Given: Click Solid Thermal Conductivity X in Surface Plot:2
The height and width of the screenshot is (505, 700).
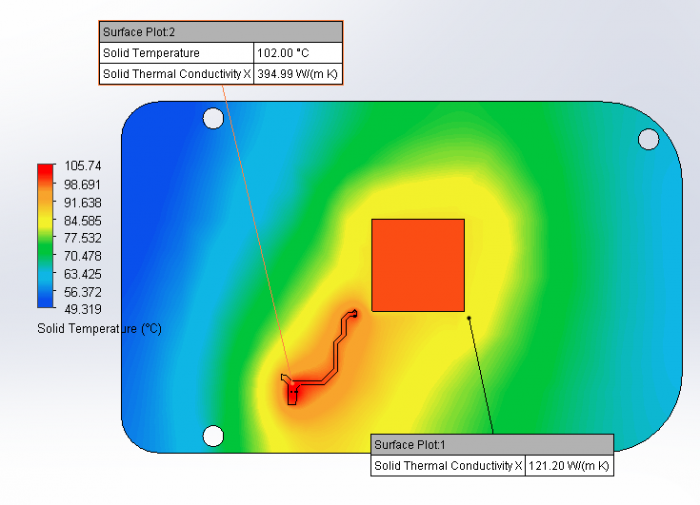Looking at the screenshot, I should [x=177, y=74].
